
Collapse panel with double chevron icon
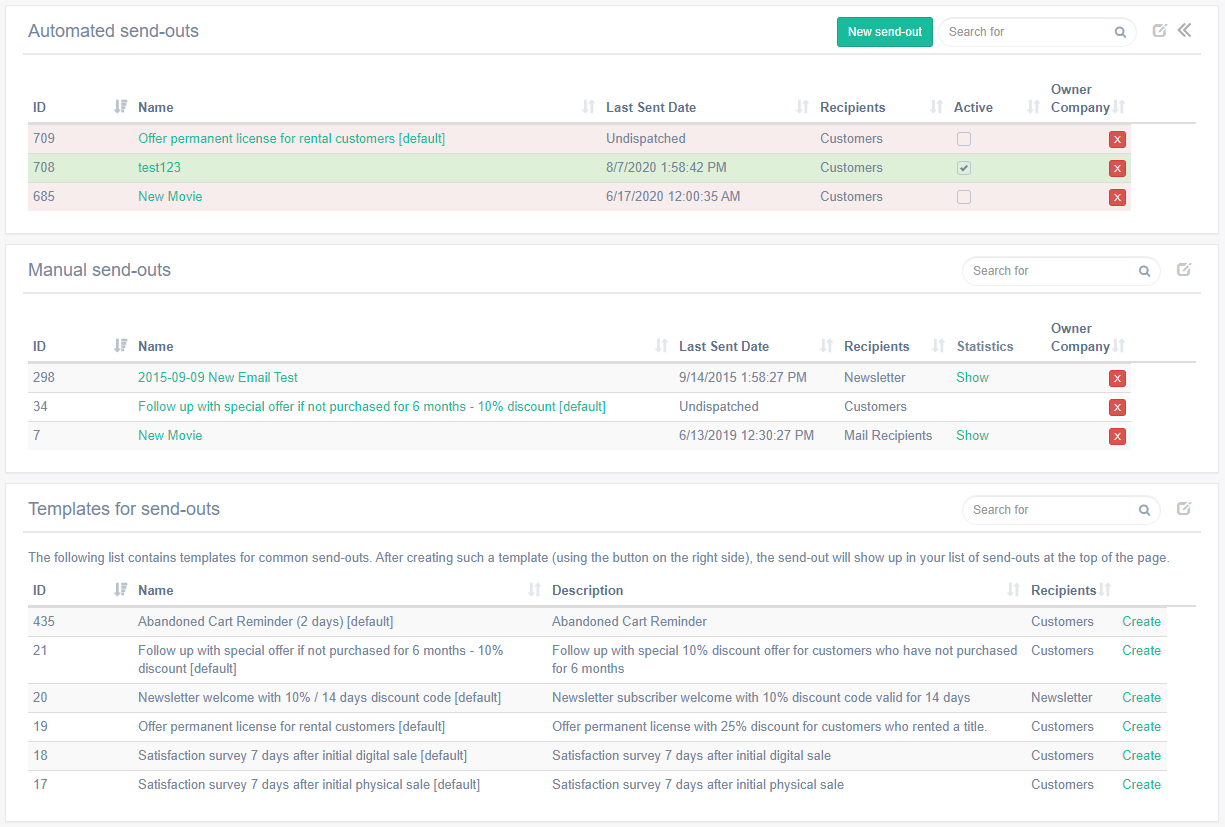[x=1185, y=31]
